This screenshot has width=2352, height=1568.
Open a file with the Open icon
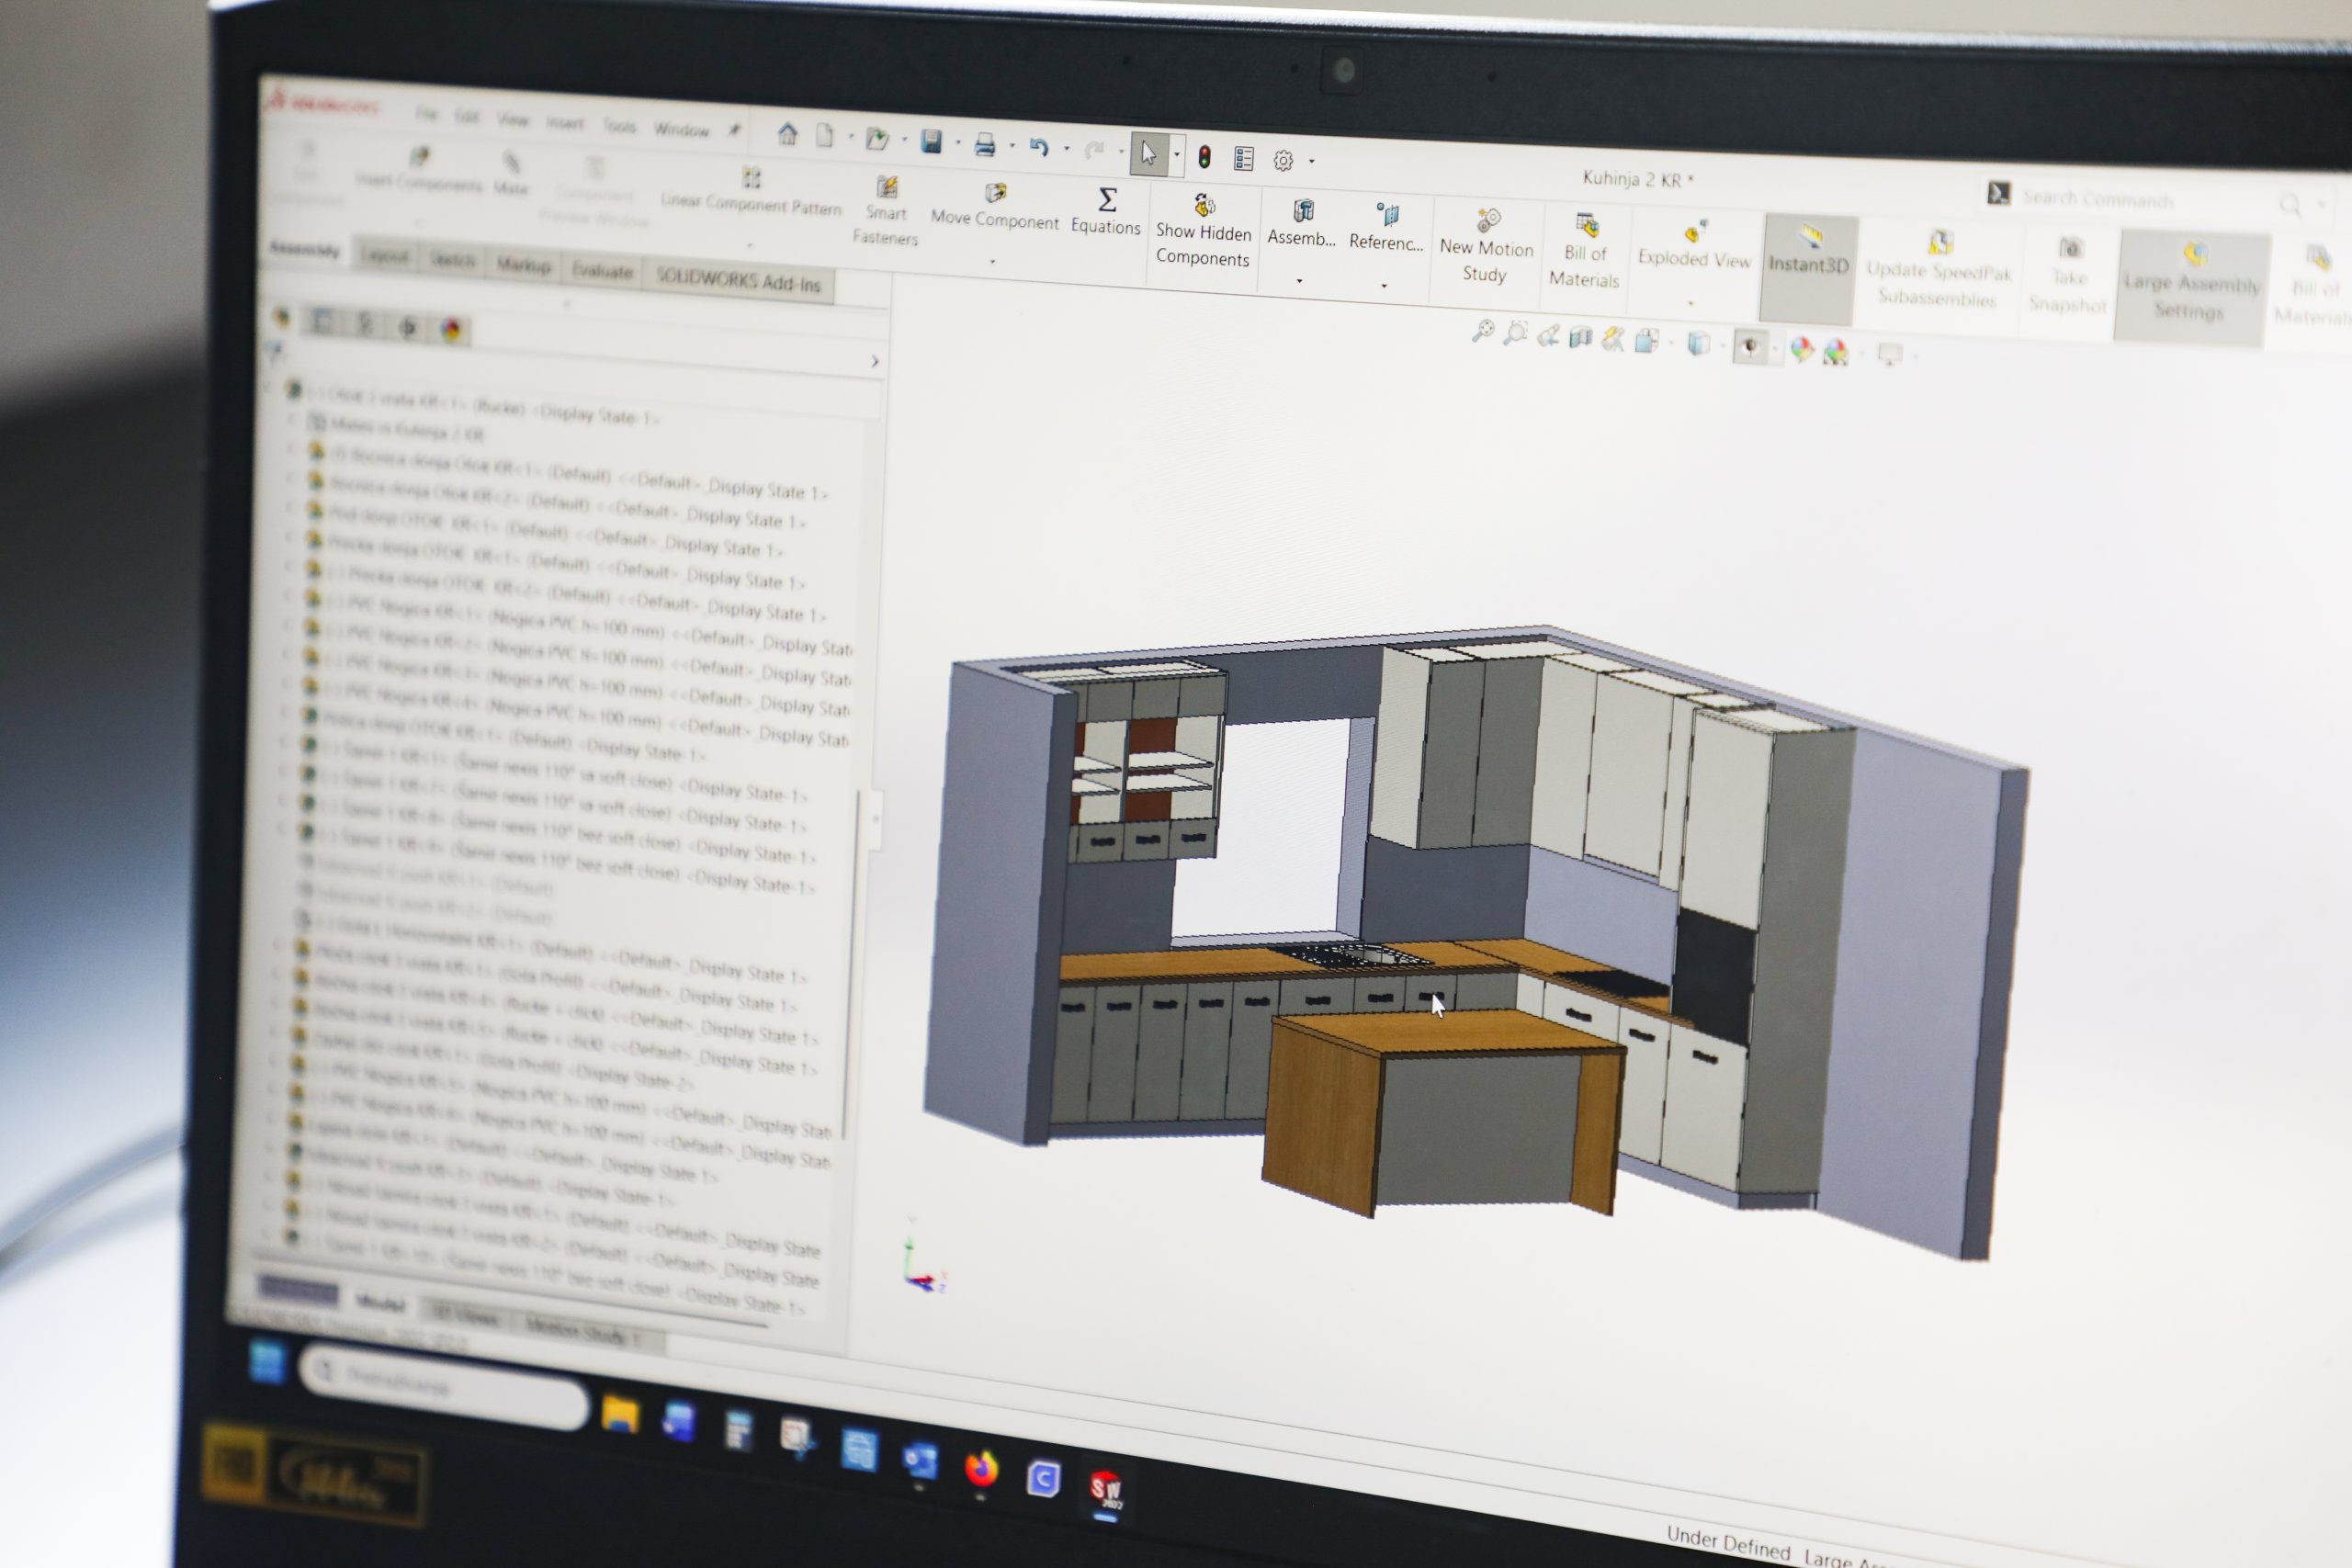tap(877, 139)
